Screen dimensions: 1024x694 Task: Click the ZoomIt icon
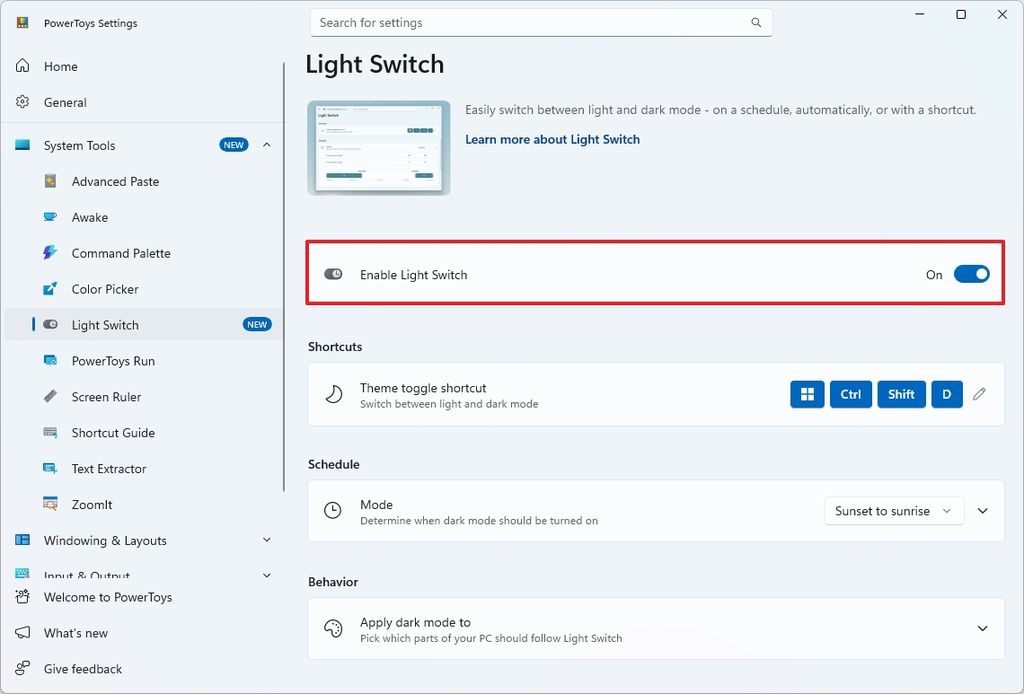tap(50, 504)
